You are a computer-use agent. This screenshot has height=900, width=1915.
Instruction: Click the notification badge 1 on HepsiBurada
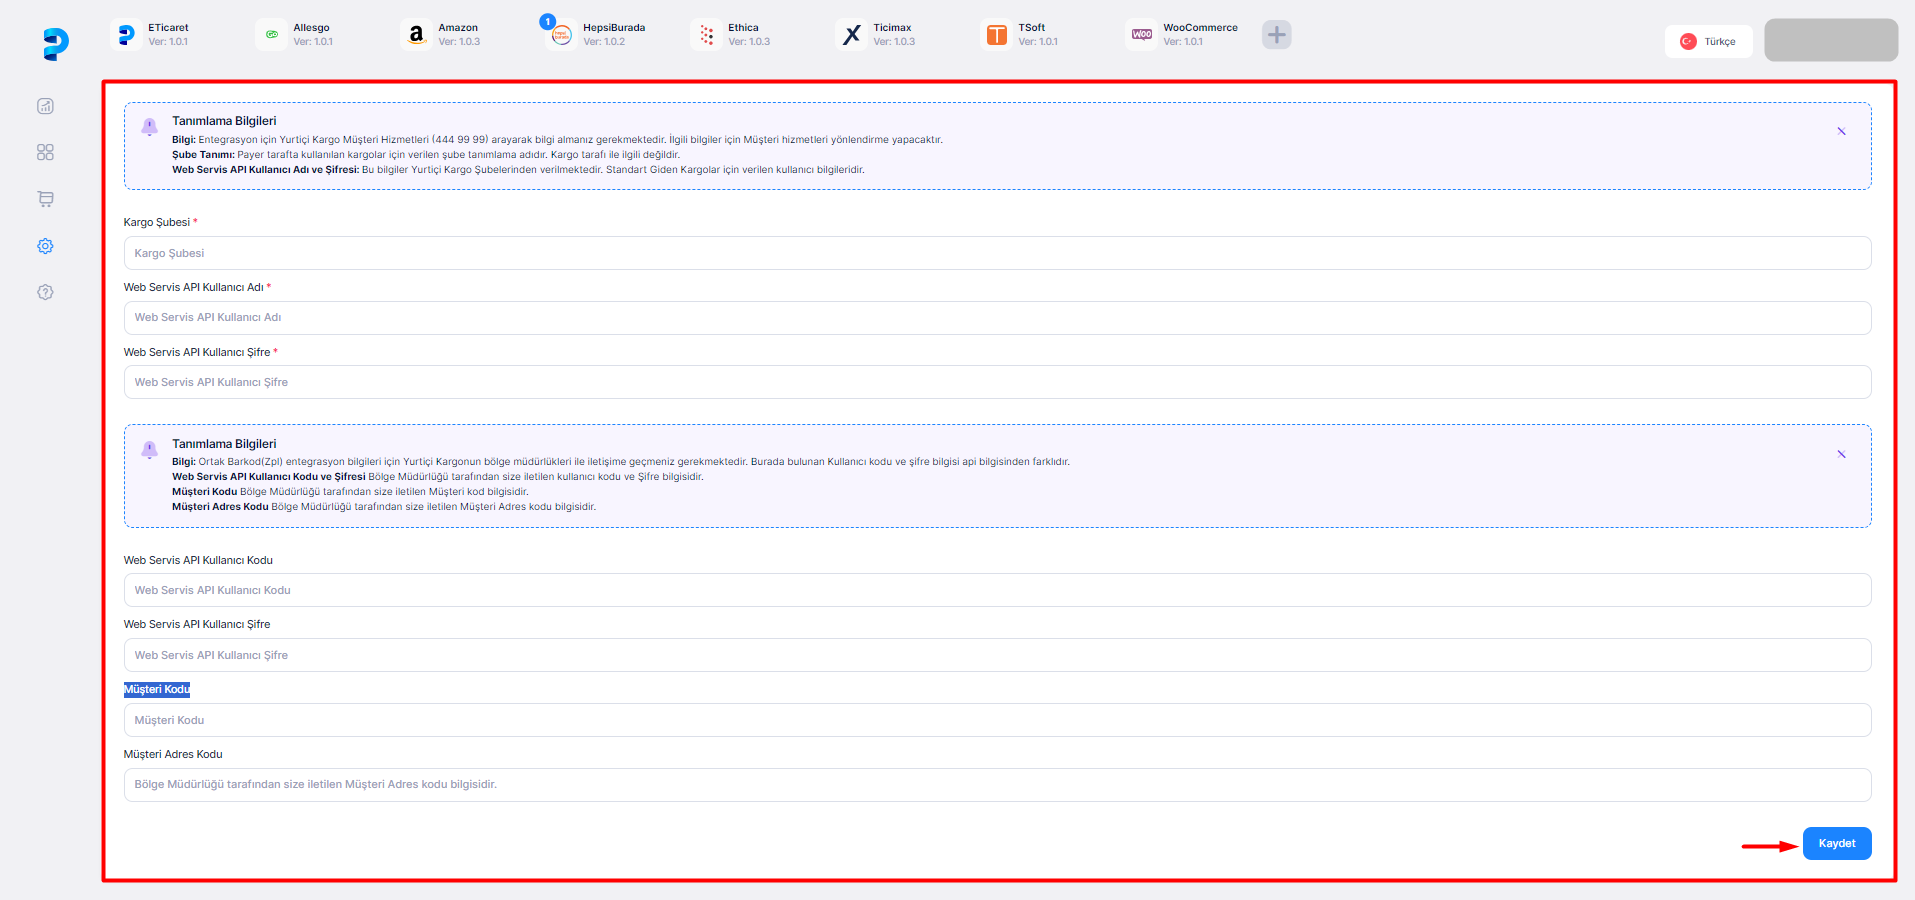coord(547,21)
